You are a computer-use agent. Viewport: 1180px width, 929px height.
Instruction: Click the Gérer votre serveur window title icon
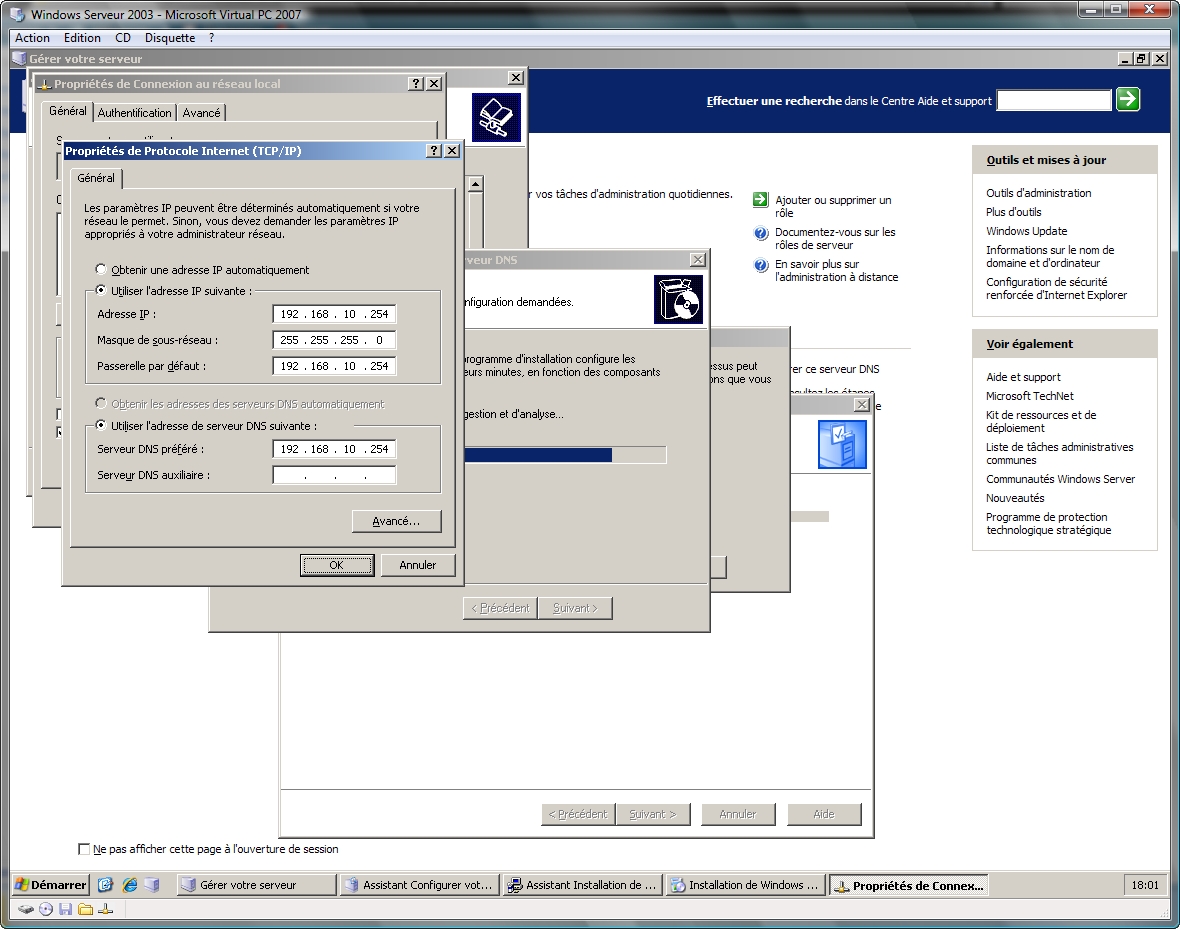(20, 59)
